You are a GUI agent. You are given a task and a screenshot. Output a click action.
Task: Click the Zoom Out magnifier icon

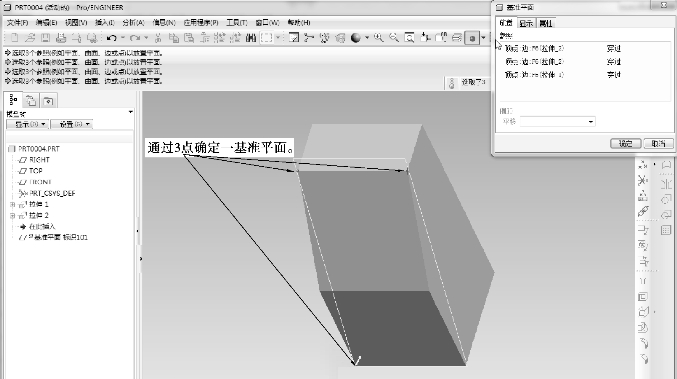394,38
